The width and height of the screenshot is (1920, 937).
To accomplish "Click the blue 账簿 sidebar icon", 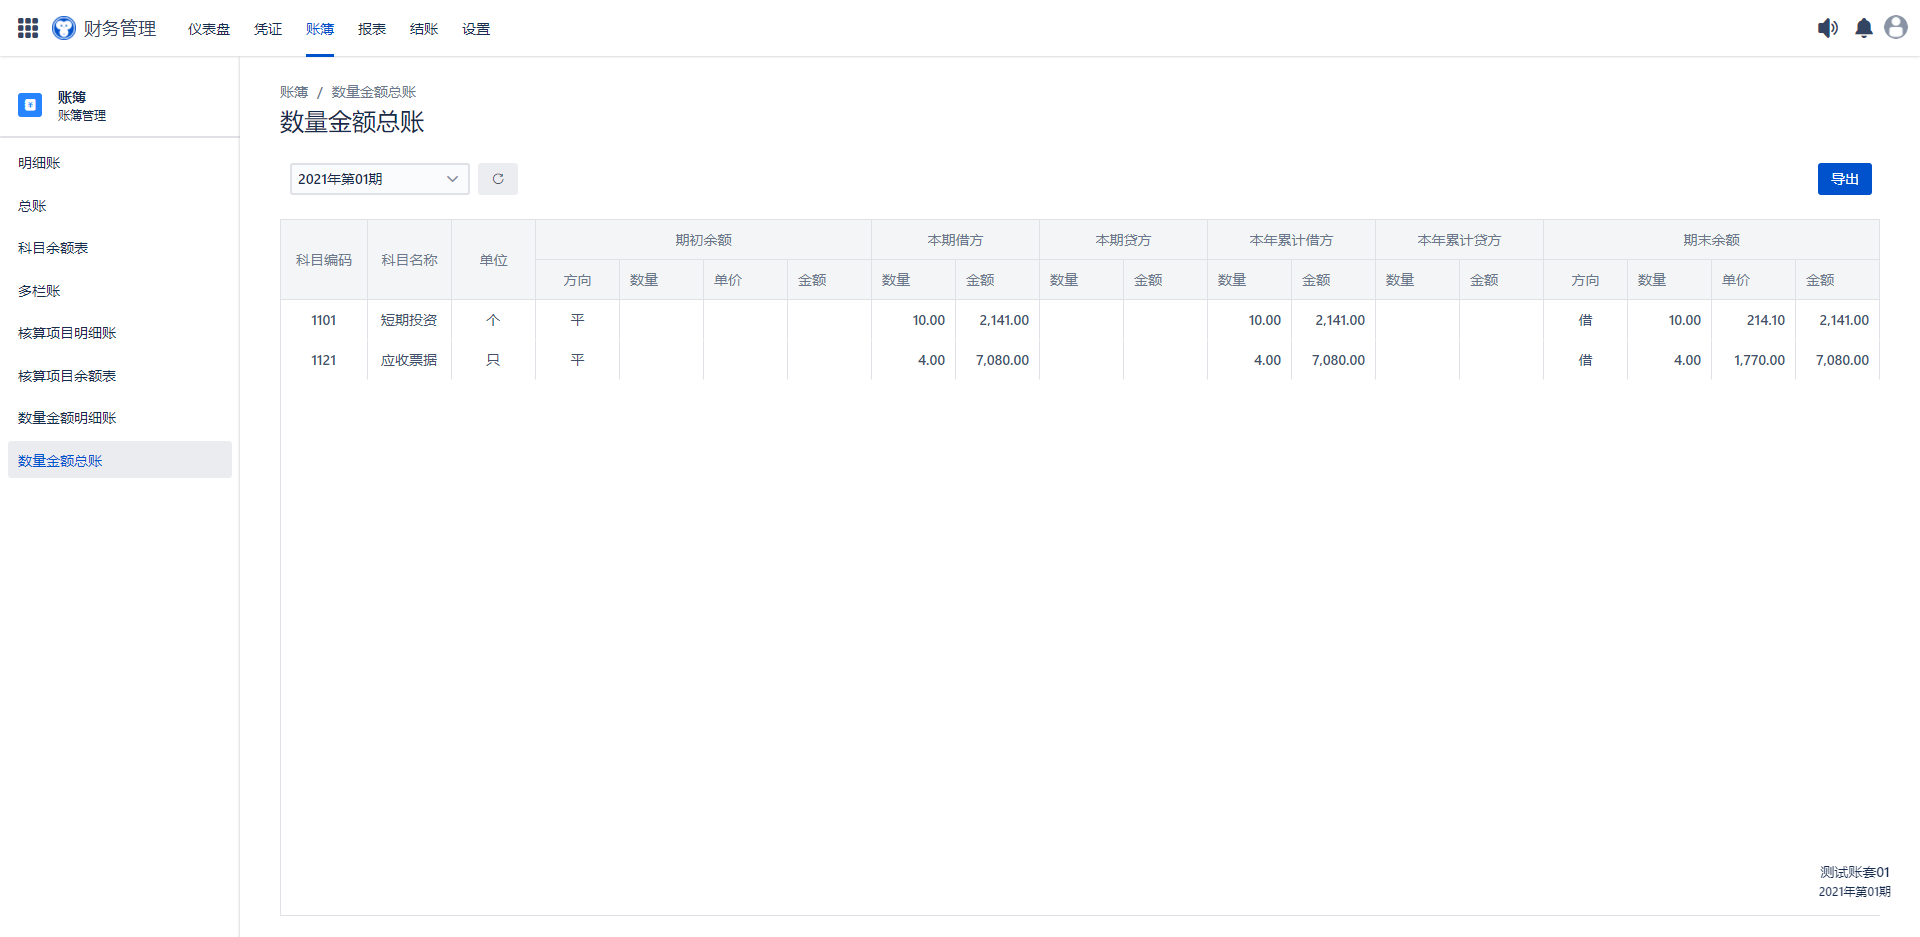I will point(30,105).
